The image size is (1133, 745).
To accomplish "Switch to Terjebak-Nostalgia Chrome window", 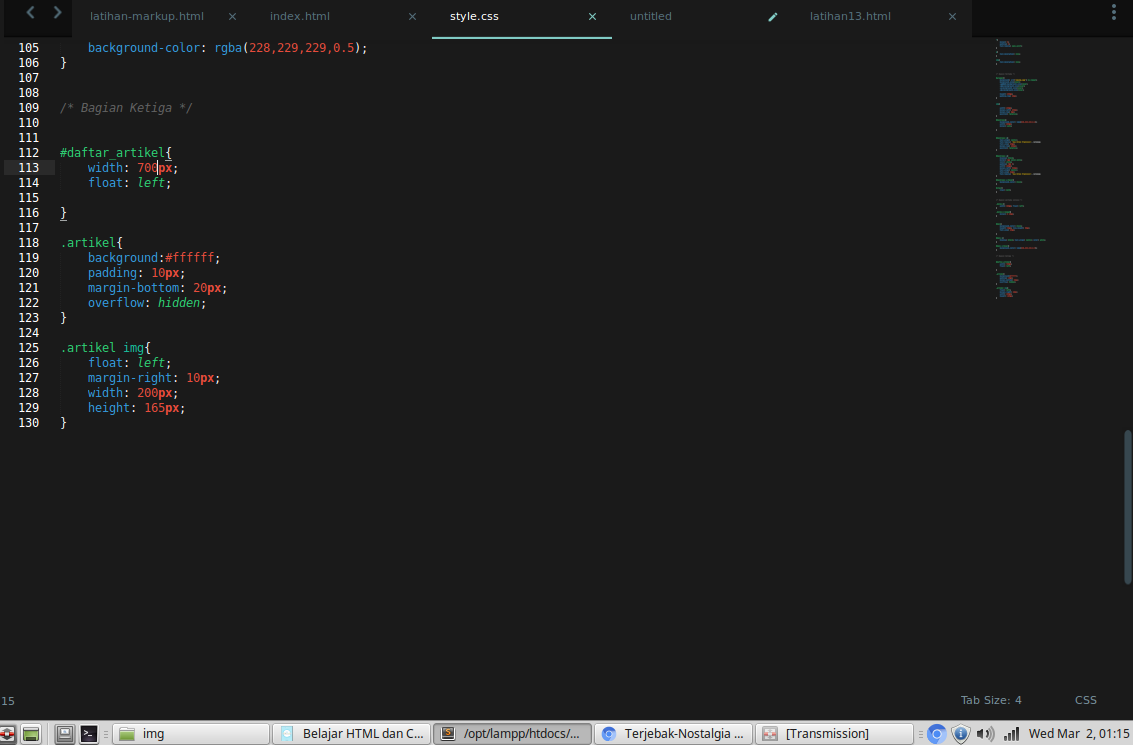I will click(x=673, y=734).
